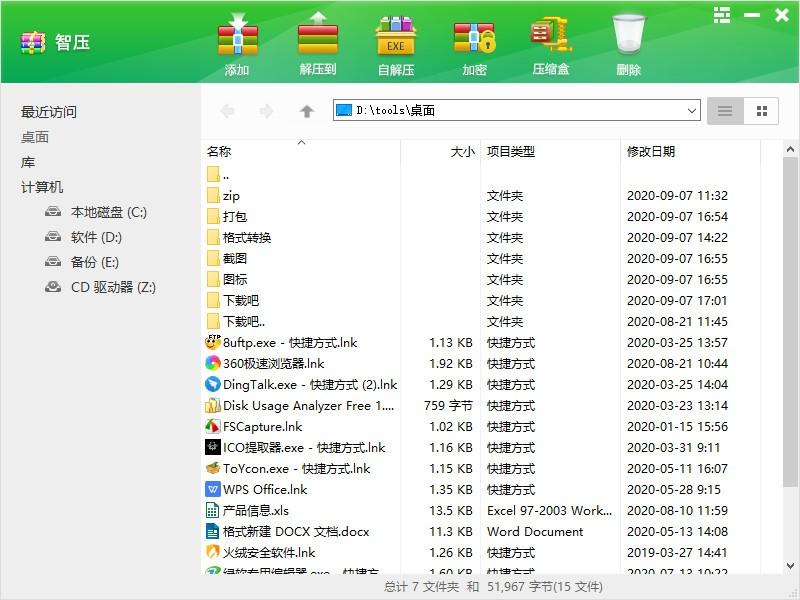The height and width of the screenshot is (600, 800).
Task: Select the 产品信息.xls file
Action: 255,511
